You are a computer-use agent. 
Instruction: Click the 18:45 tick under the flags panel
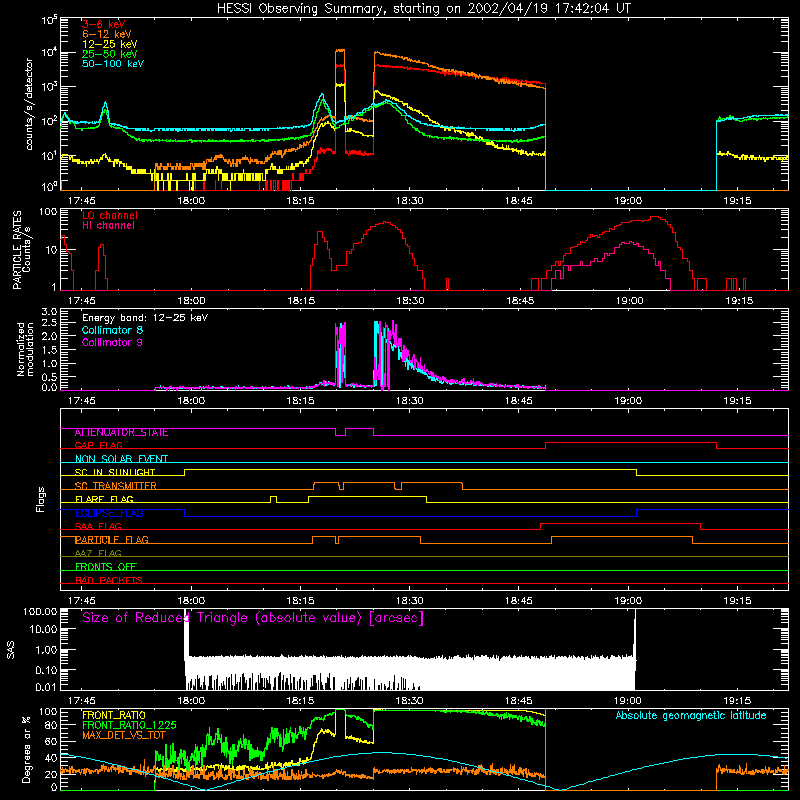click(519, 601)
